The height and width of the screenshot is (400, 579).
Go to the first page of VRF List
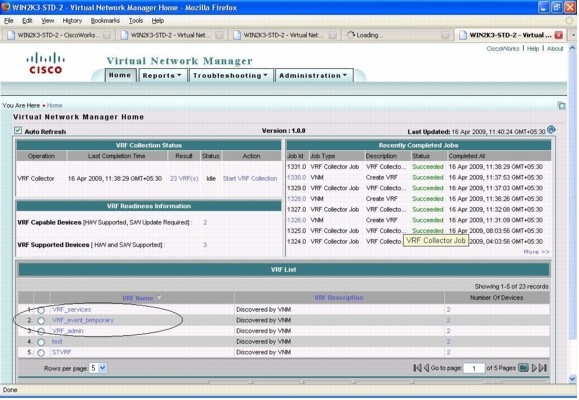pos(417,368)
